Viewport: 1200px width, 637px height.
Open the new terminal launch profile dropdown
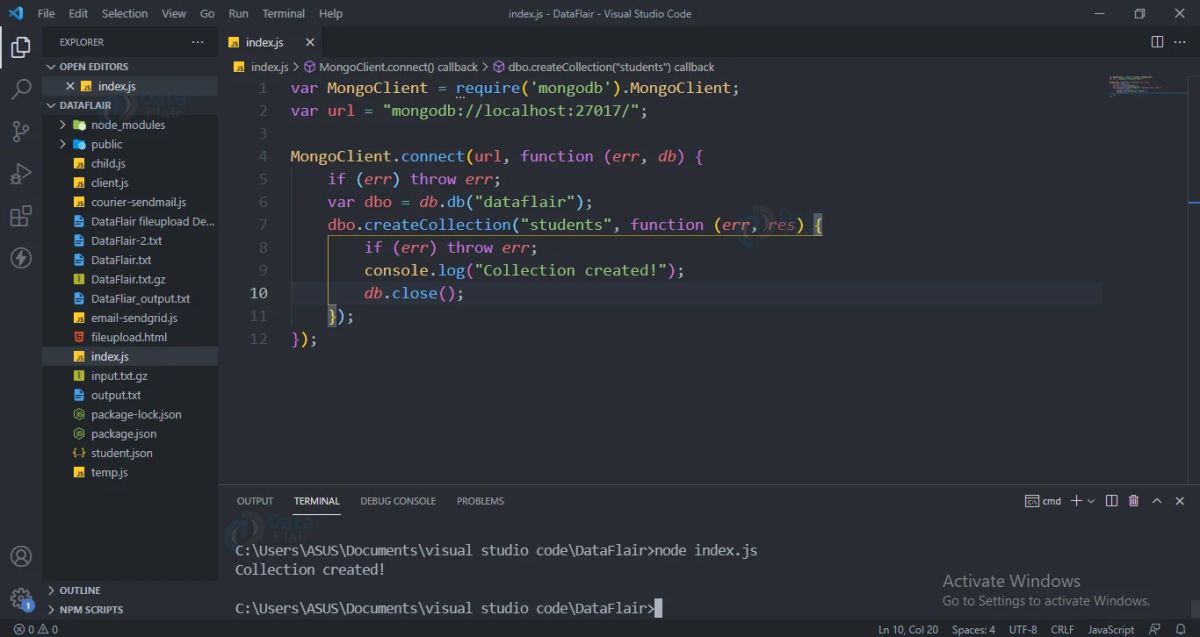pyautogui.click(x=1091, y=501)
